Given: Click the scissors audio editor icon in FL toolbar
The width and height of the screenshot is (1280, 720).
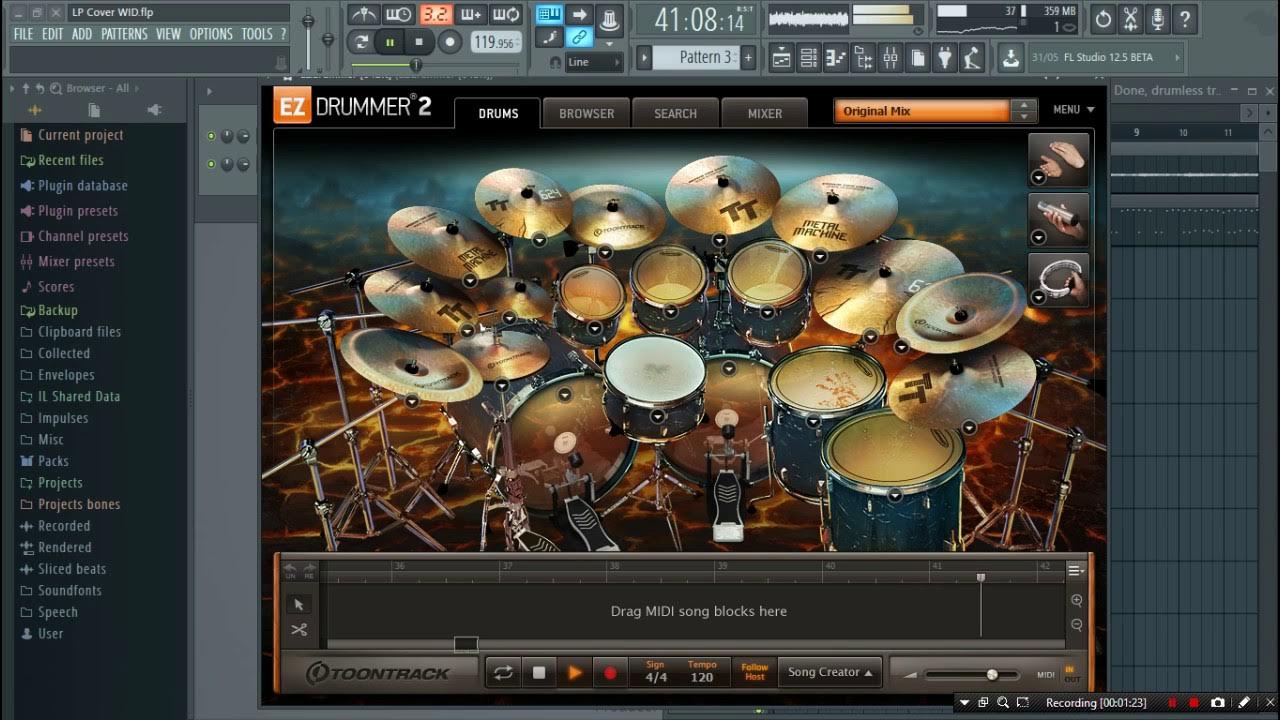Looking at the screenshot, I should (1131, 18).
